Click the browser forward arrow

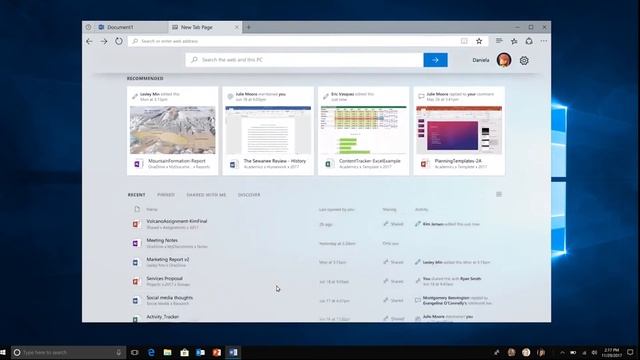click(x=104, y=41)
